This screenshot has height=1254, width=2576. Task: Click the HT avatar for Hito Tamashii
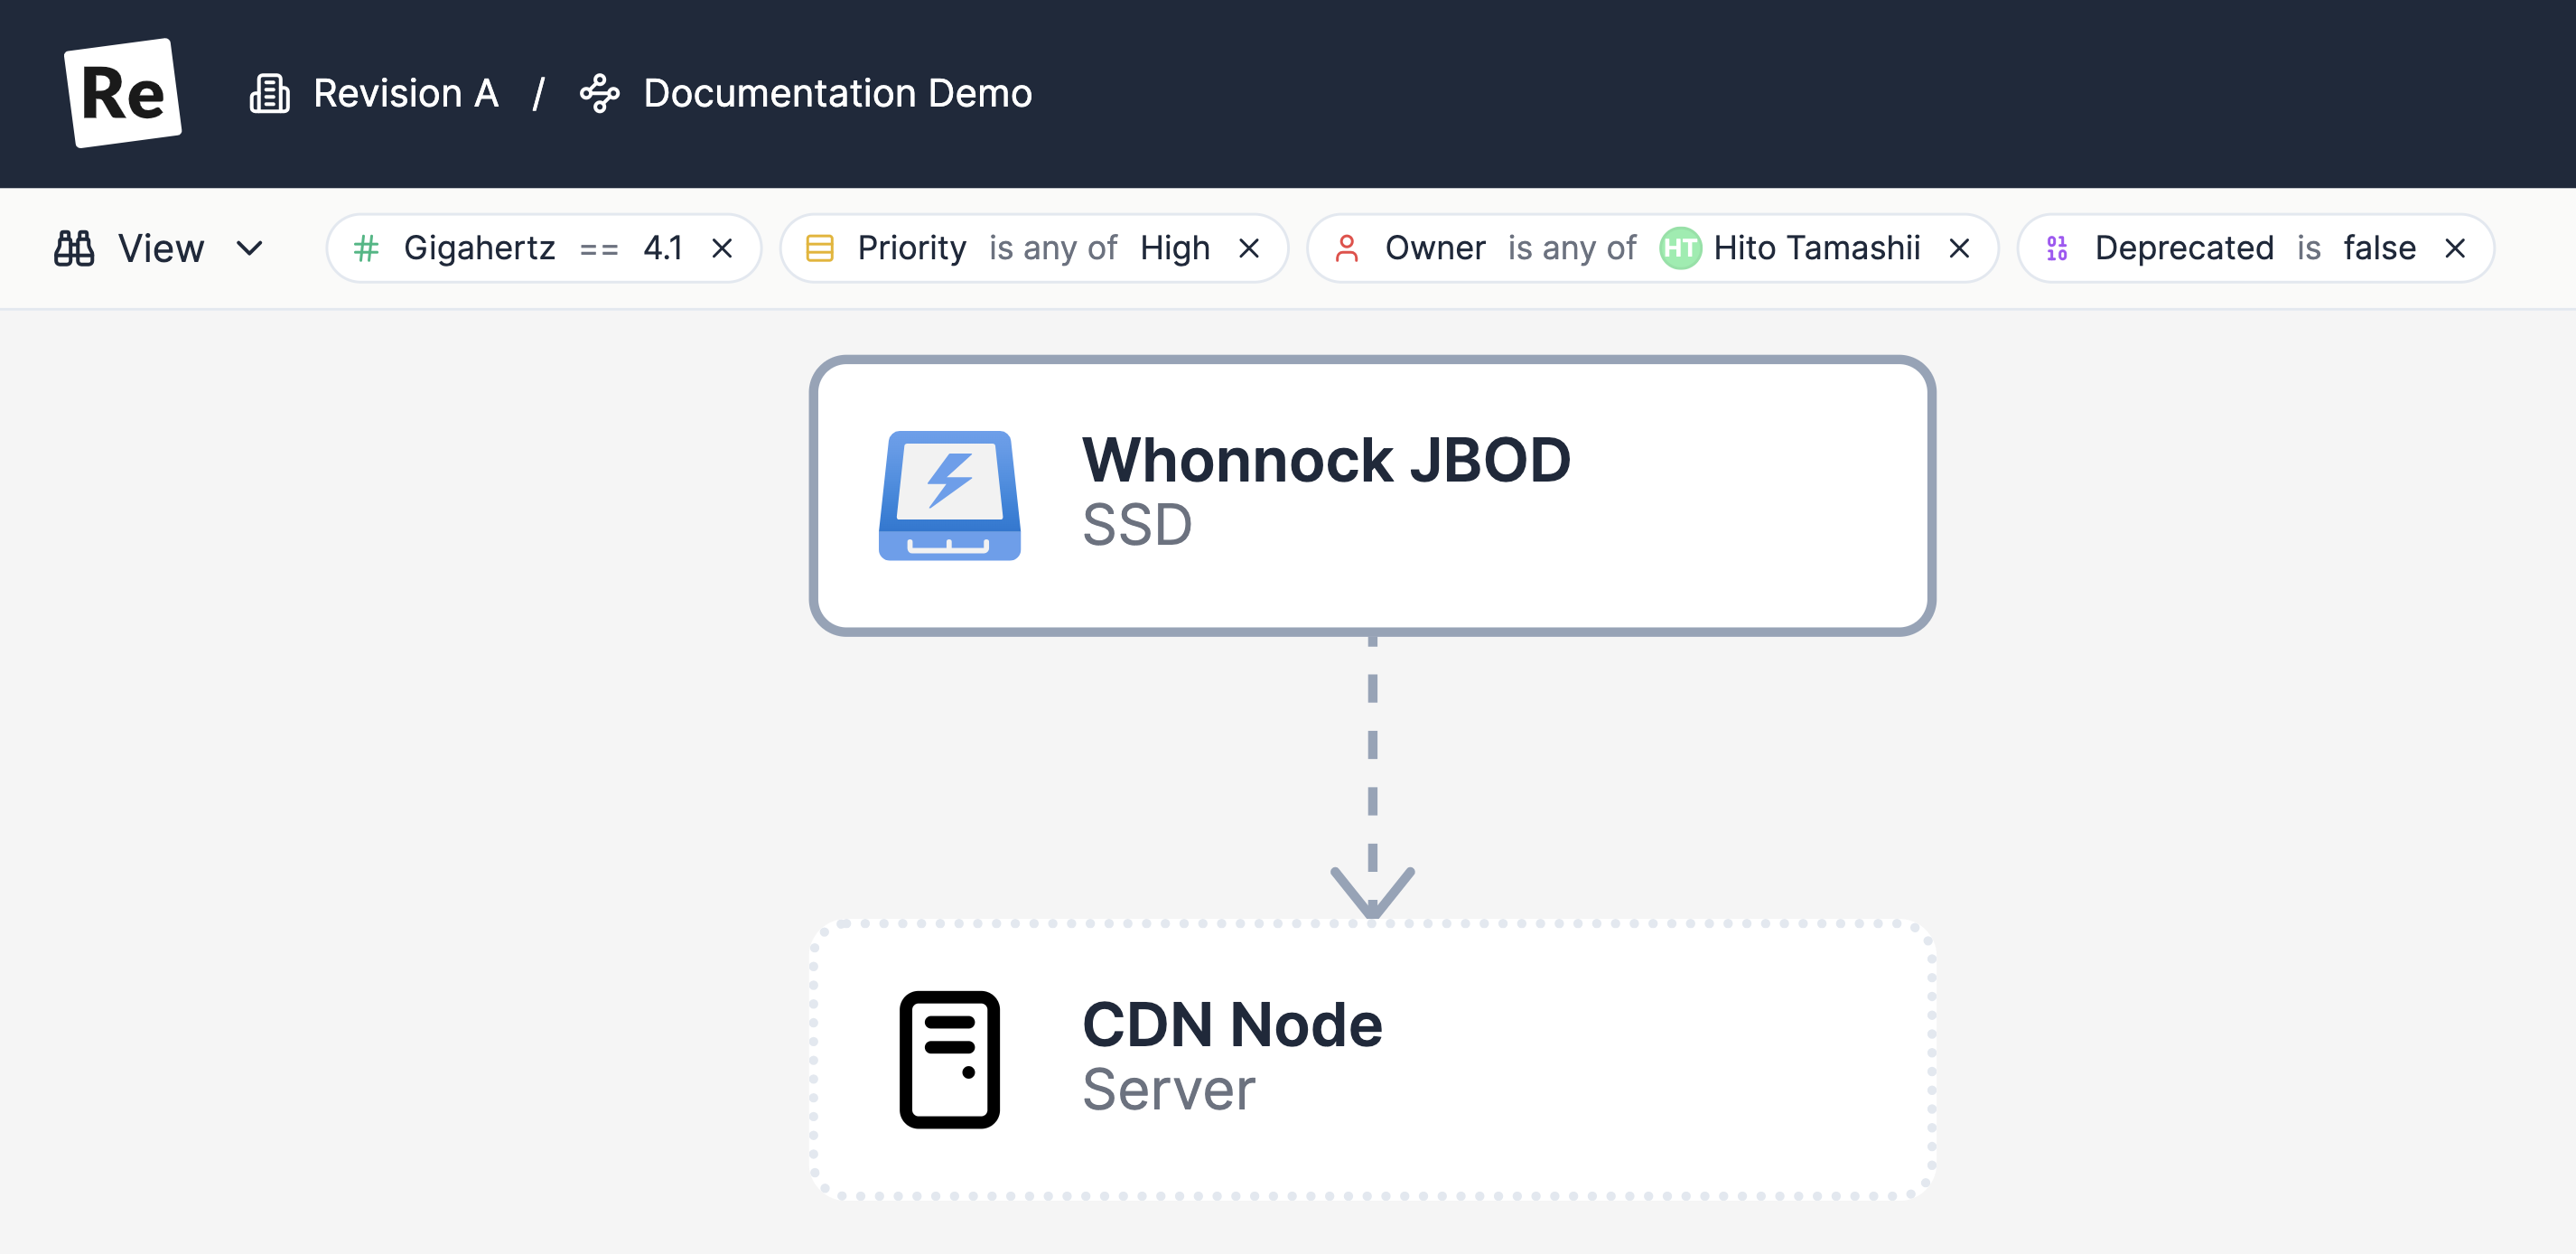pos(1680,248)
